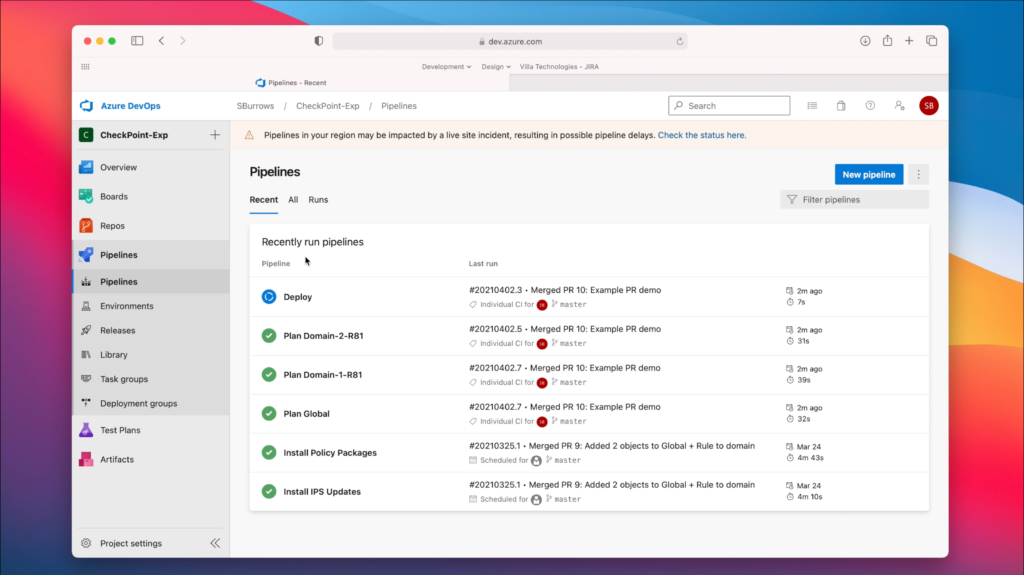The height and width of the screenshot is (575, 1024).
Task: Click the SBurrows breadcrumb
Action: pos(255,106)
